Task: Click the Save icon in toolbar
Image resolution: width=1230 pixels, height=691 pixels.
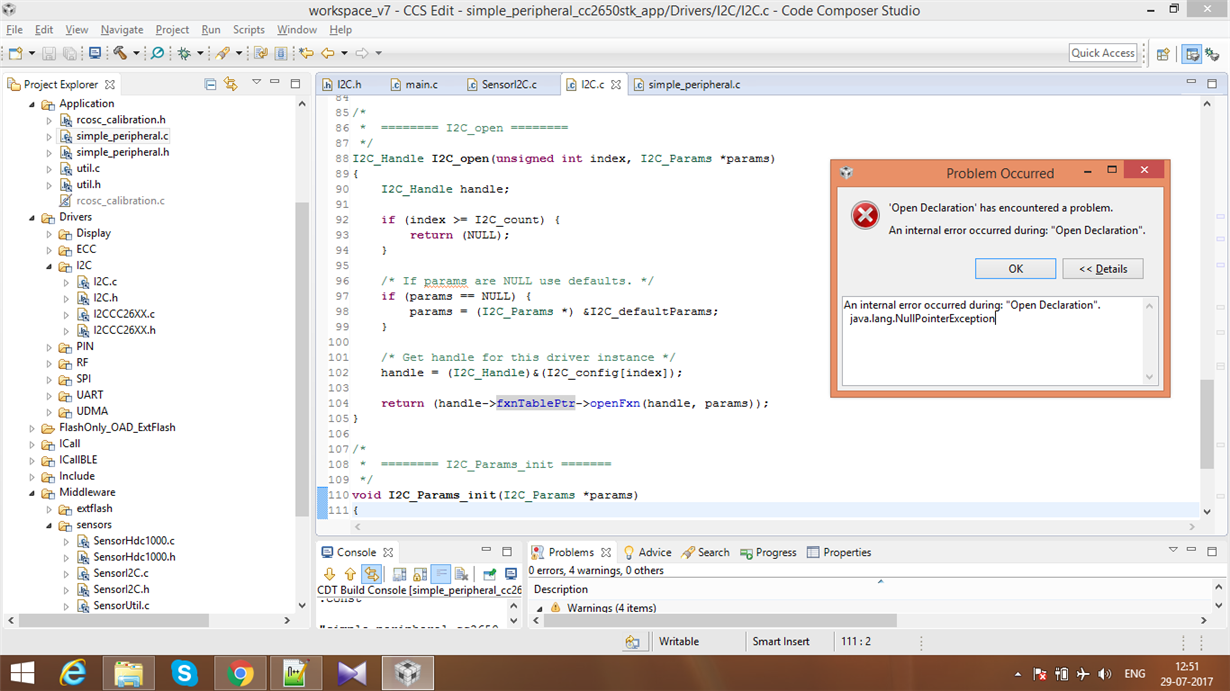Action: tap(50, 53)
